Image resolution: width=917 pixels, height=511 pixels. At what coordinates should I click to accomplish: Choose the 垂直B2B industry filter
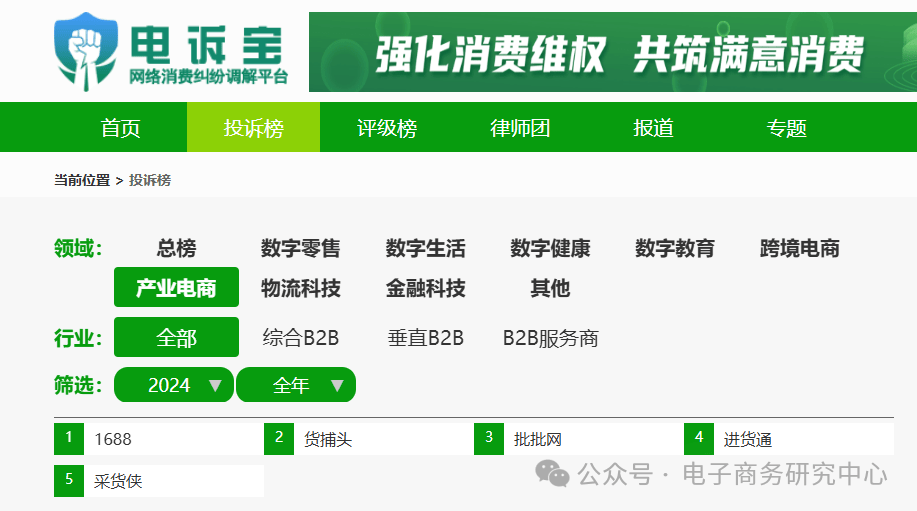coord(426,338)
